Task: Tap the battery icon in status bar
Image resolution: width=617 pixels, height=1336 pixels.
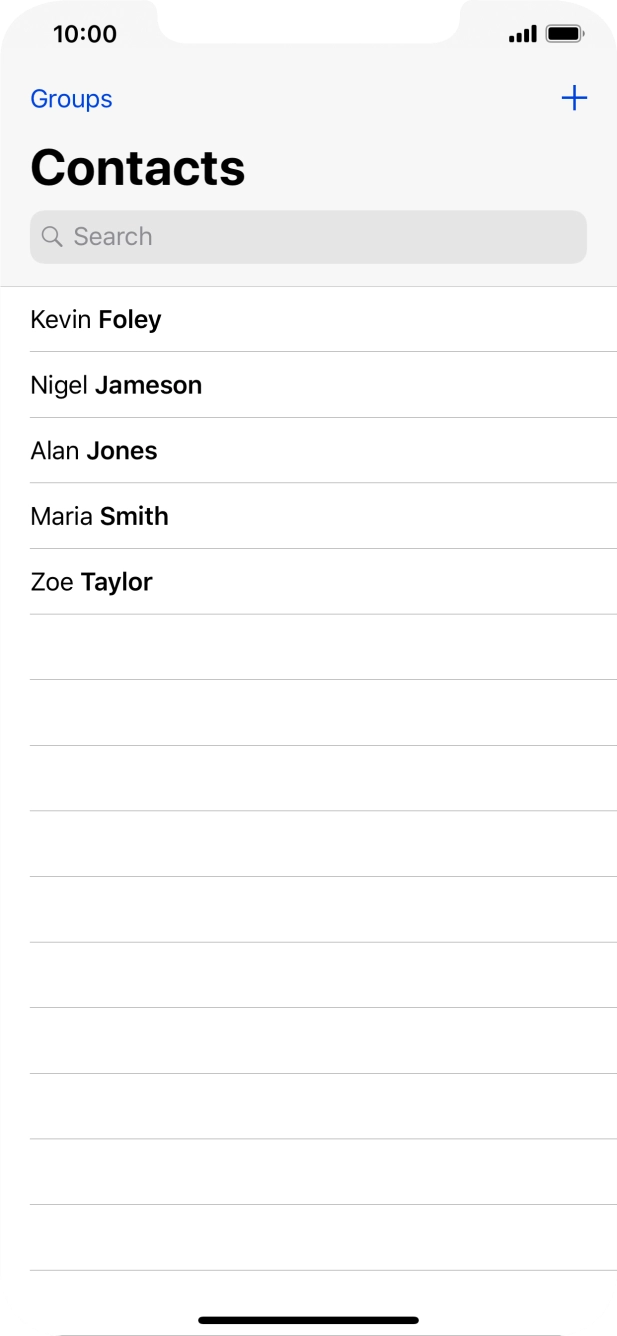Action: pyautogui.click(x=565, y=34)
